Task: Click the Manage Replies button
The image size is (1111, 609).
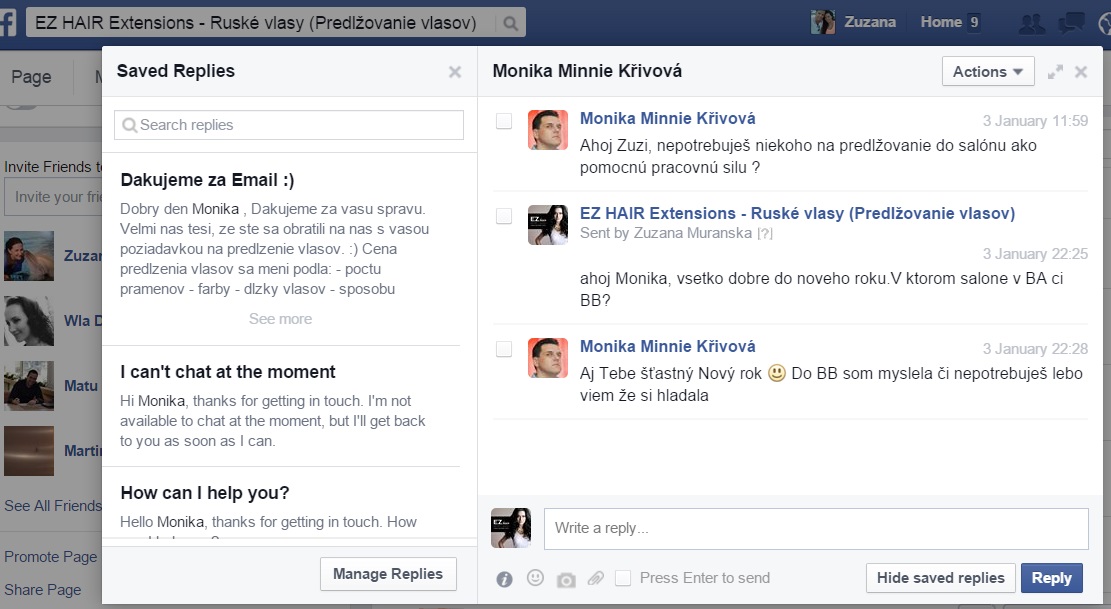Action: pyautogui.click(x=388, y=574)
